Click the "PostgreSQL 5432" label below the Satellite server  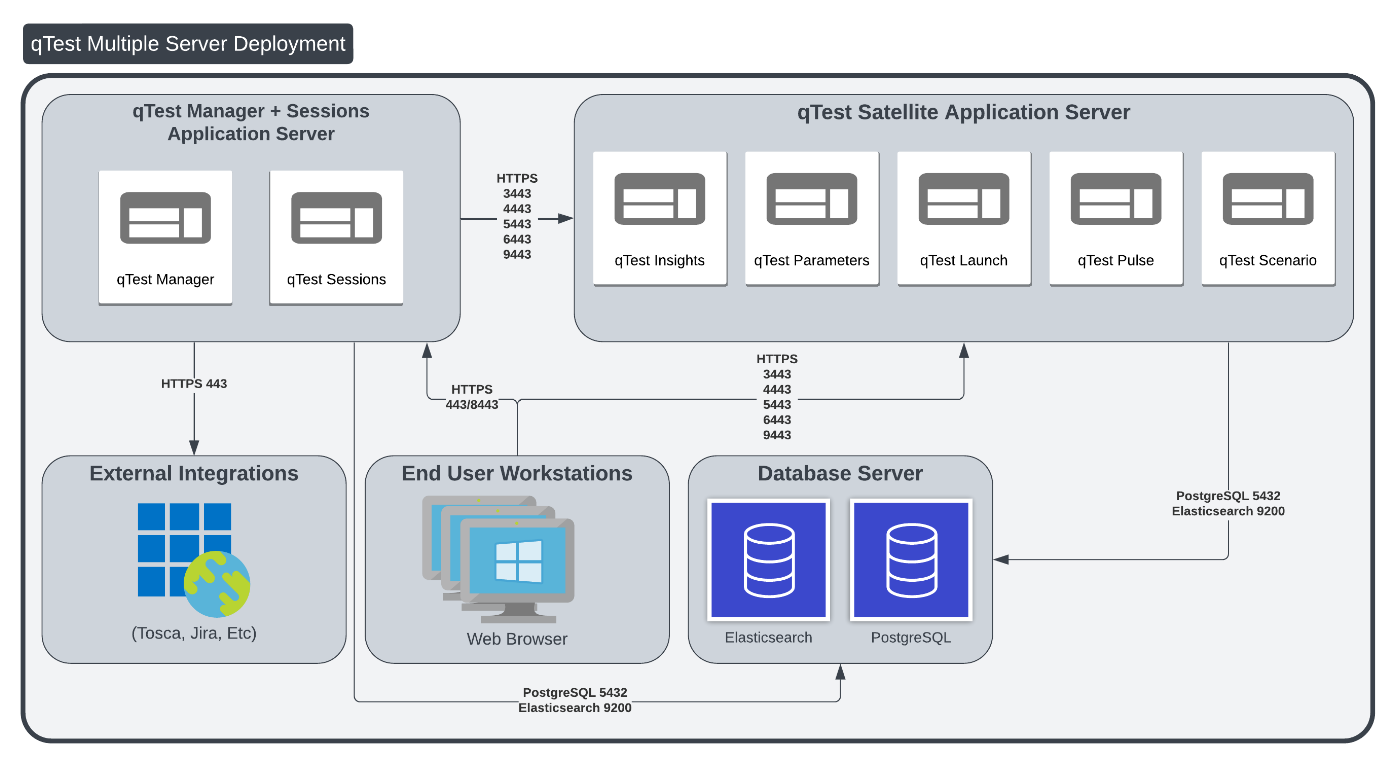[1228, 496]
